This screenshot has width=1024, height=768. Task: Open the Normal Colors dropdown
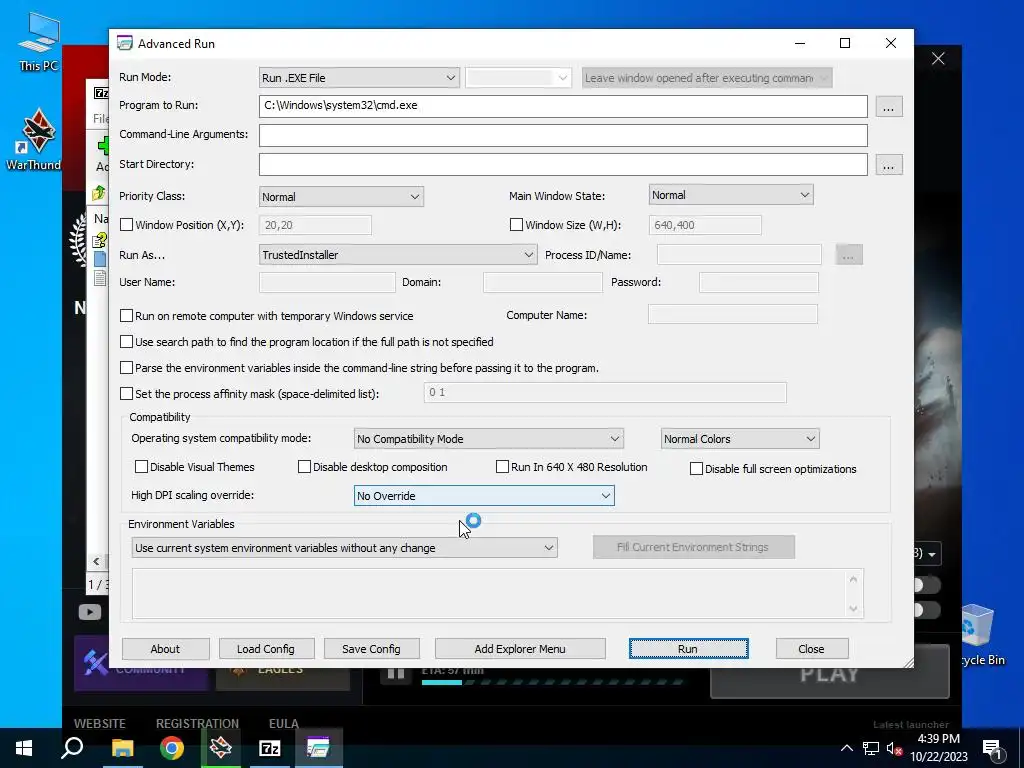point(740,439)
